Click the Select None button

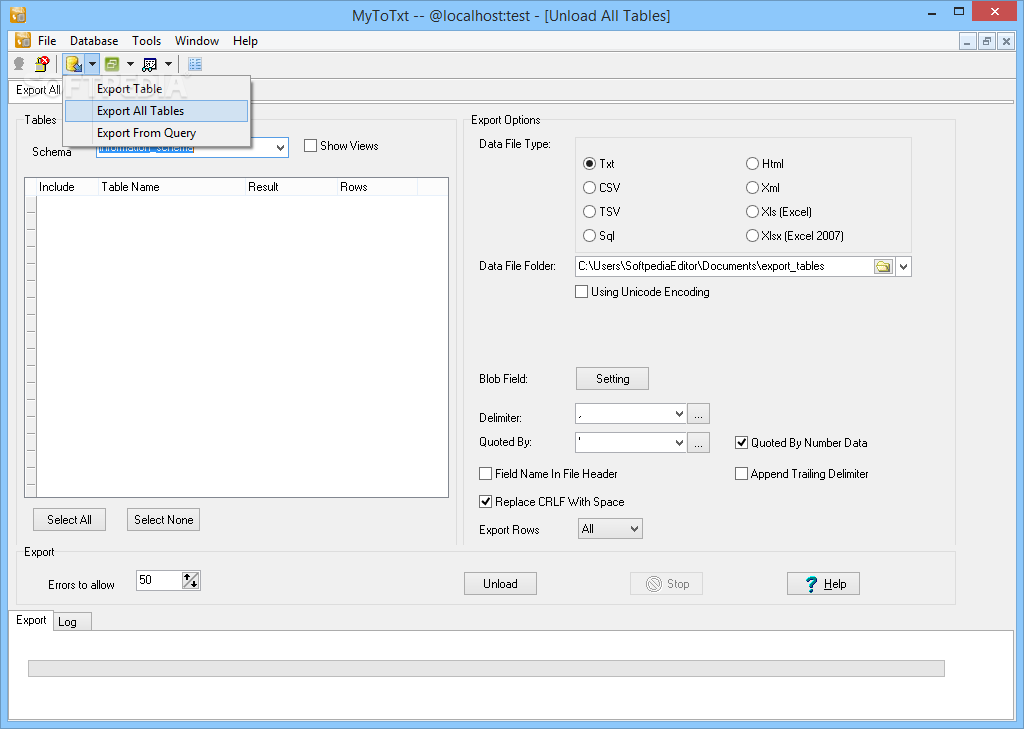click(163, 520)
